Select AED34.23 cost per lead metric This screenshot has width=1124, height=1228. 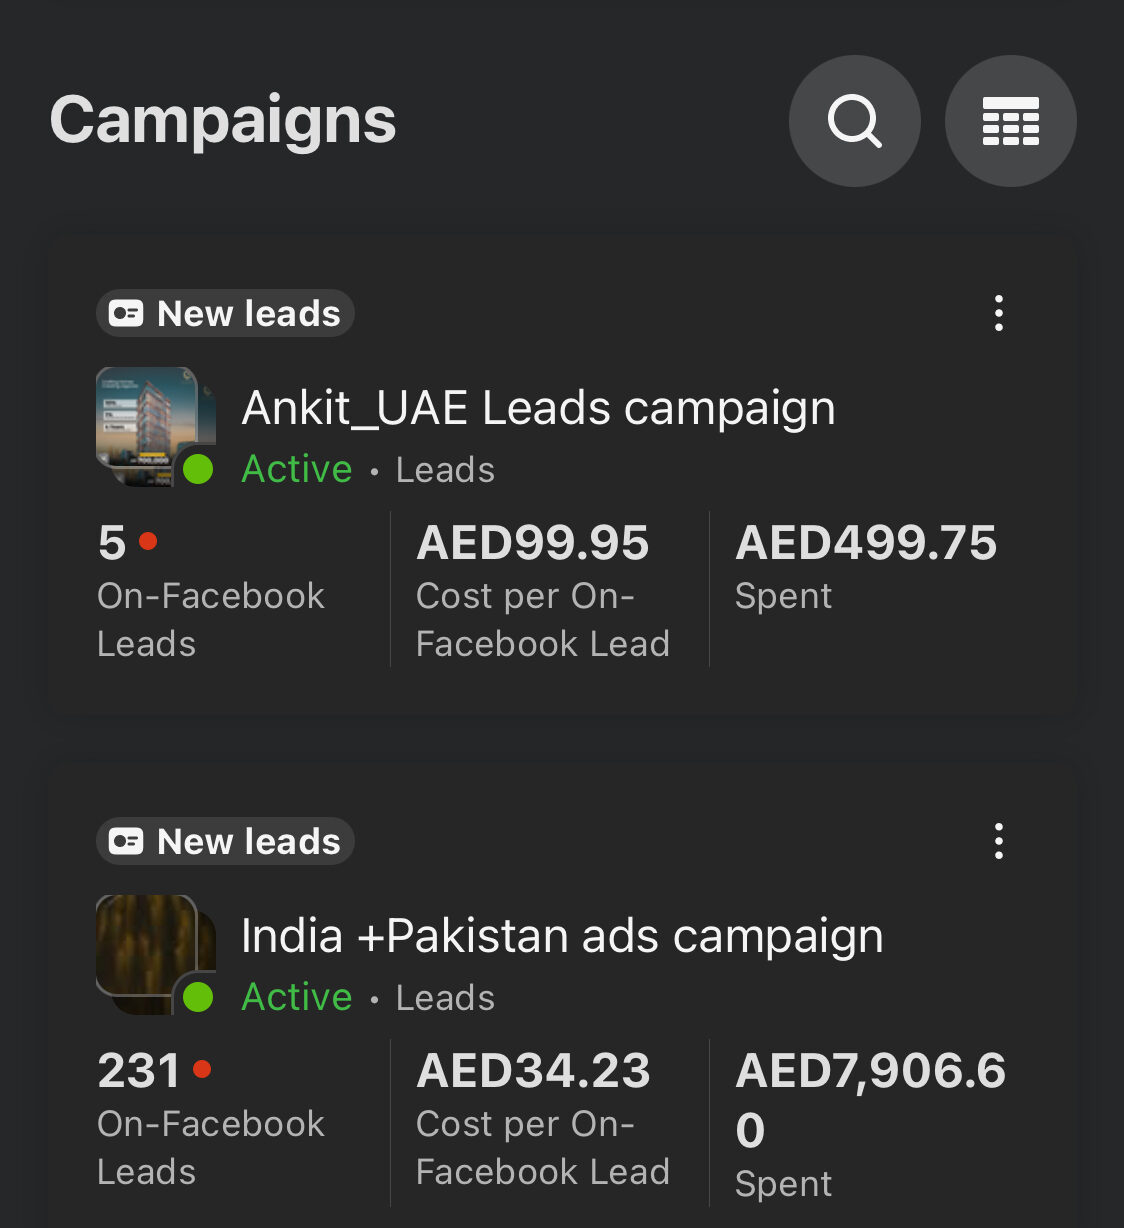coord(533,1071)
